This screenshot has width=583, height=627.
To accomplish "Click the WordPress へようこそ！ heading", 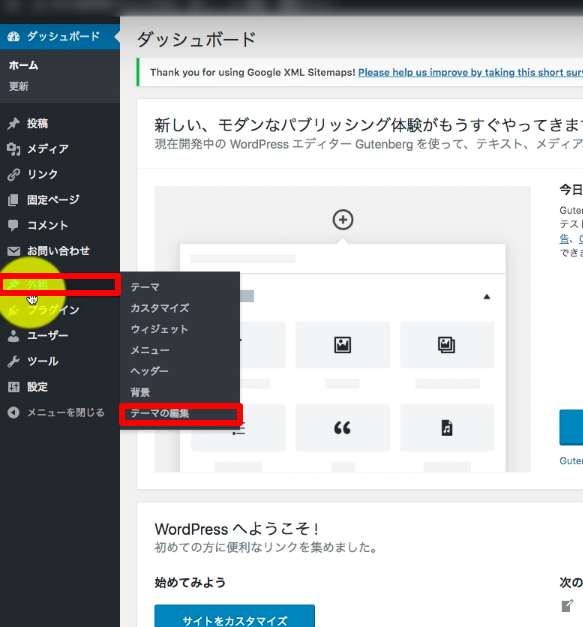I will (236, 529).
